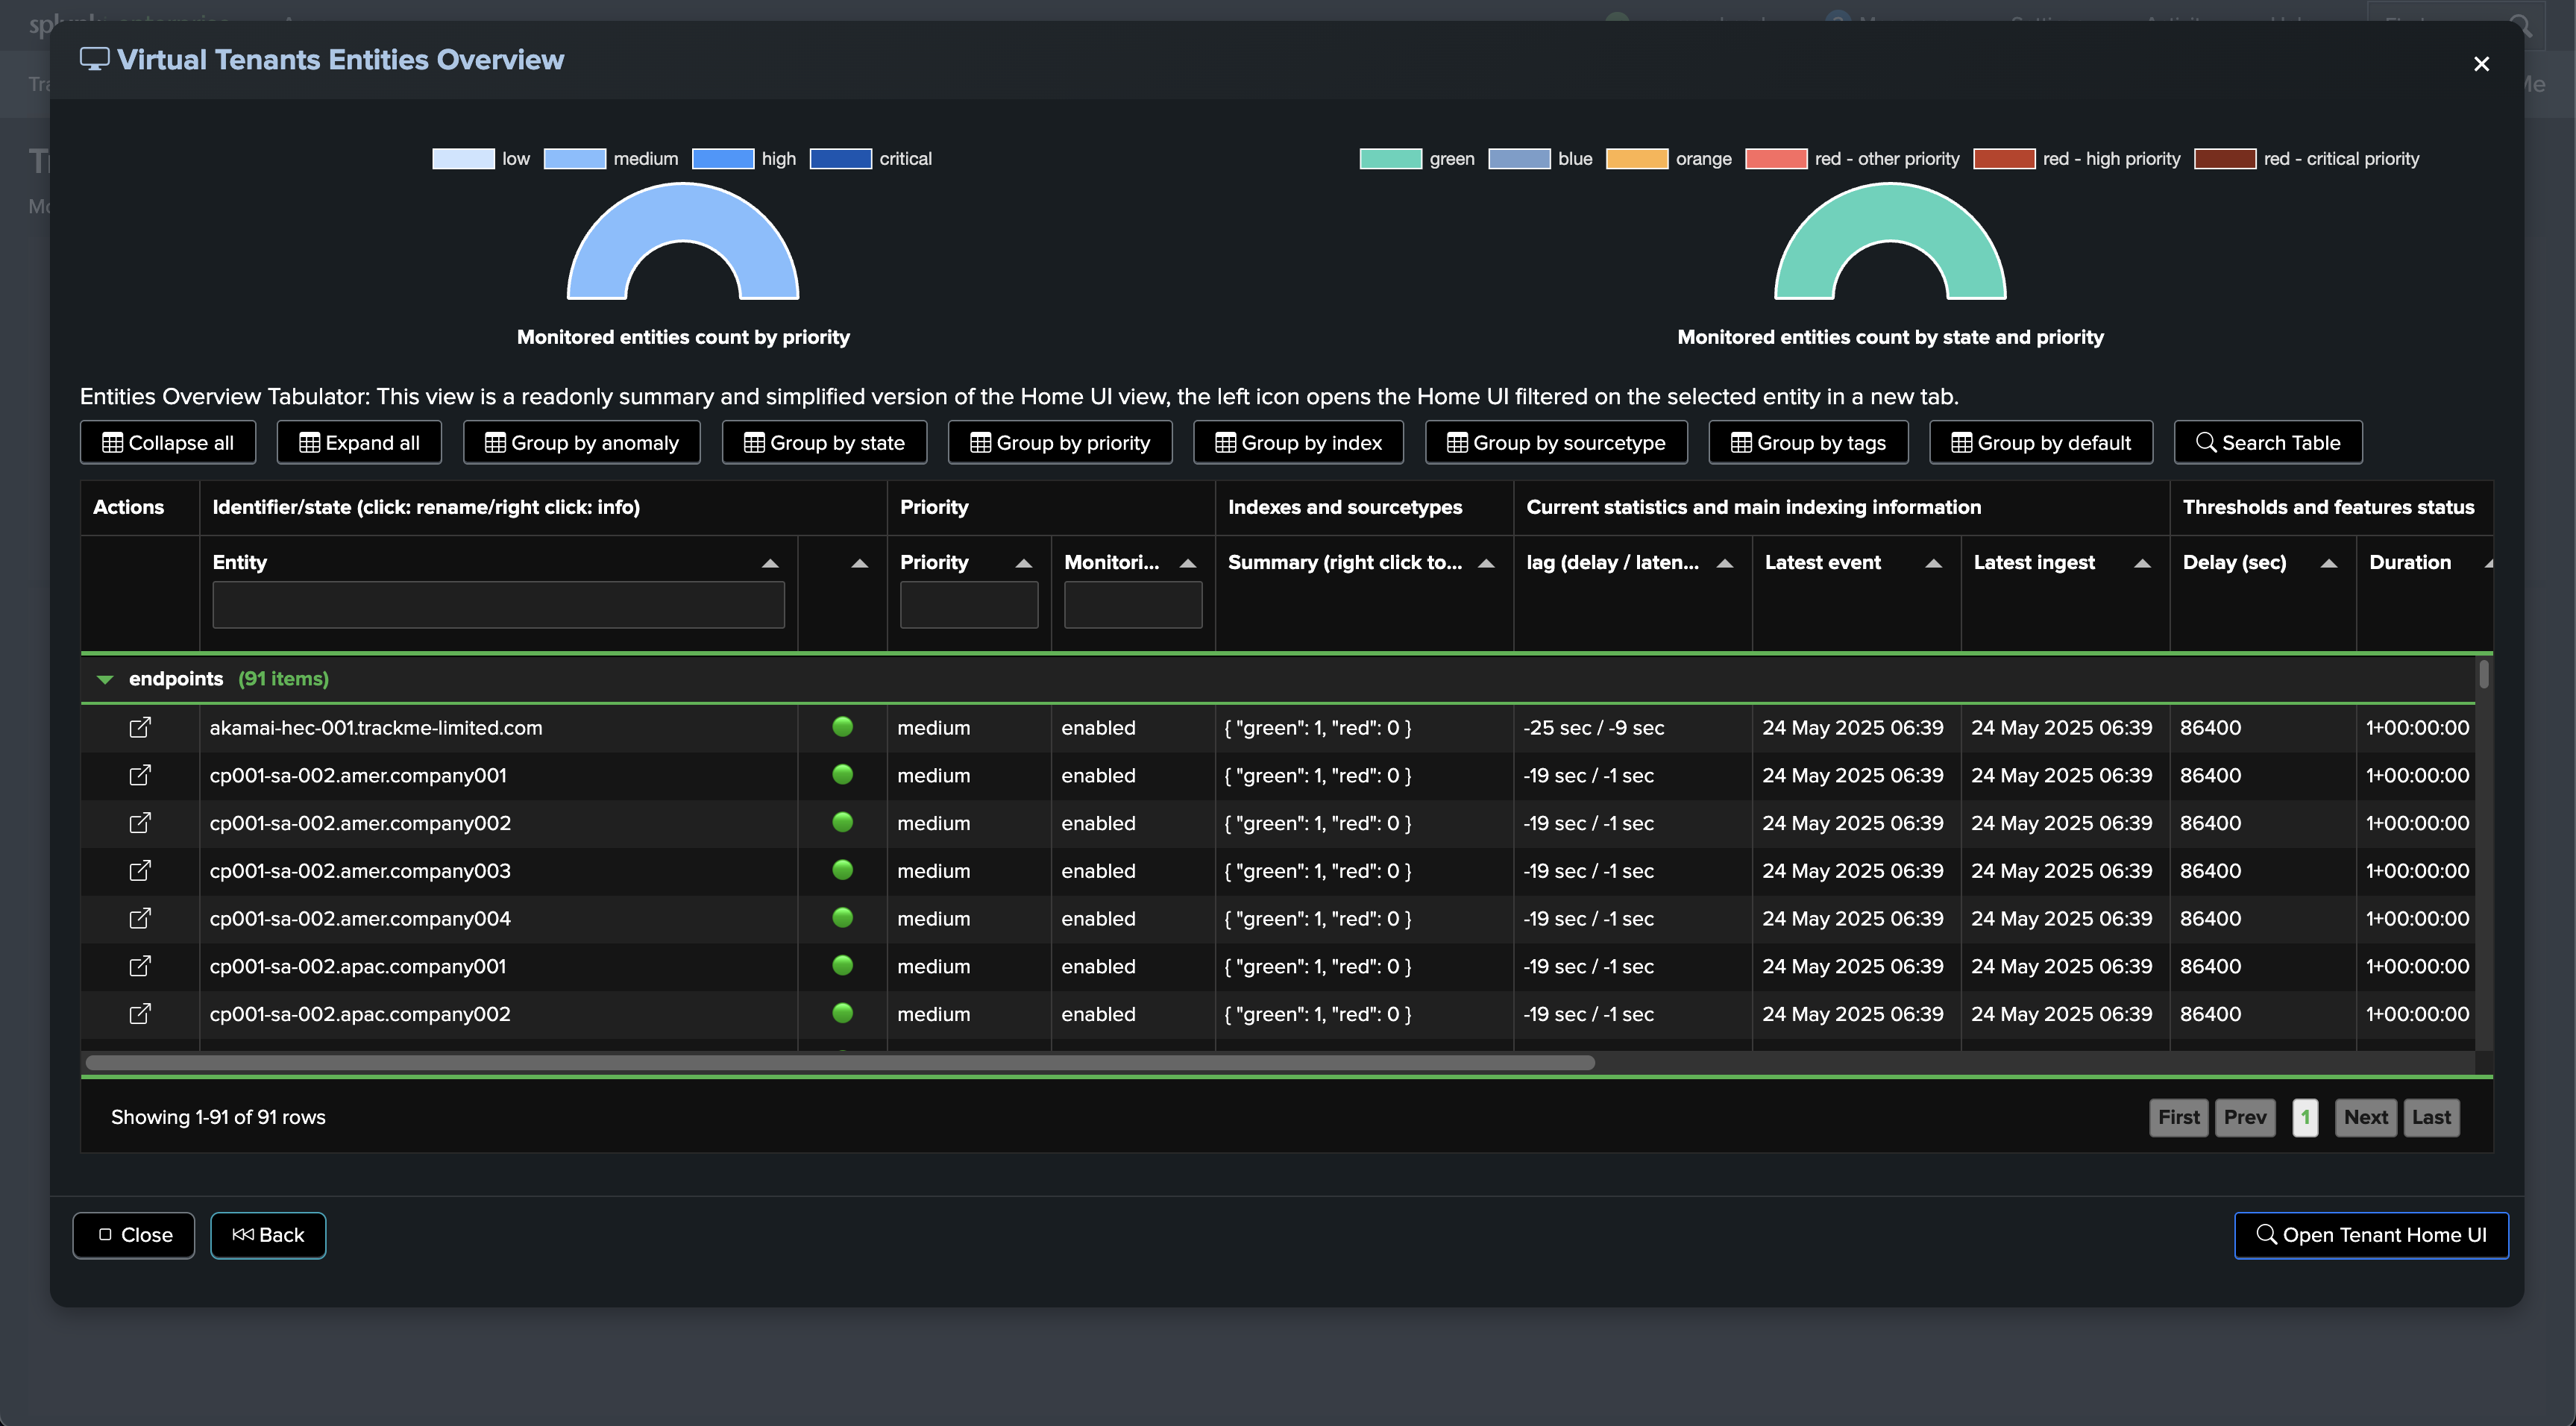Image resolution: width=2576 pixels, height=1426 pixels.
Task: Close dialog with X icon
Action: tap(2481, 64)
